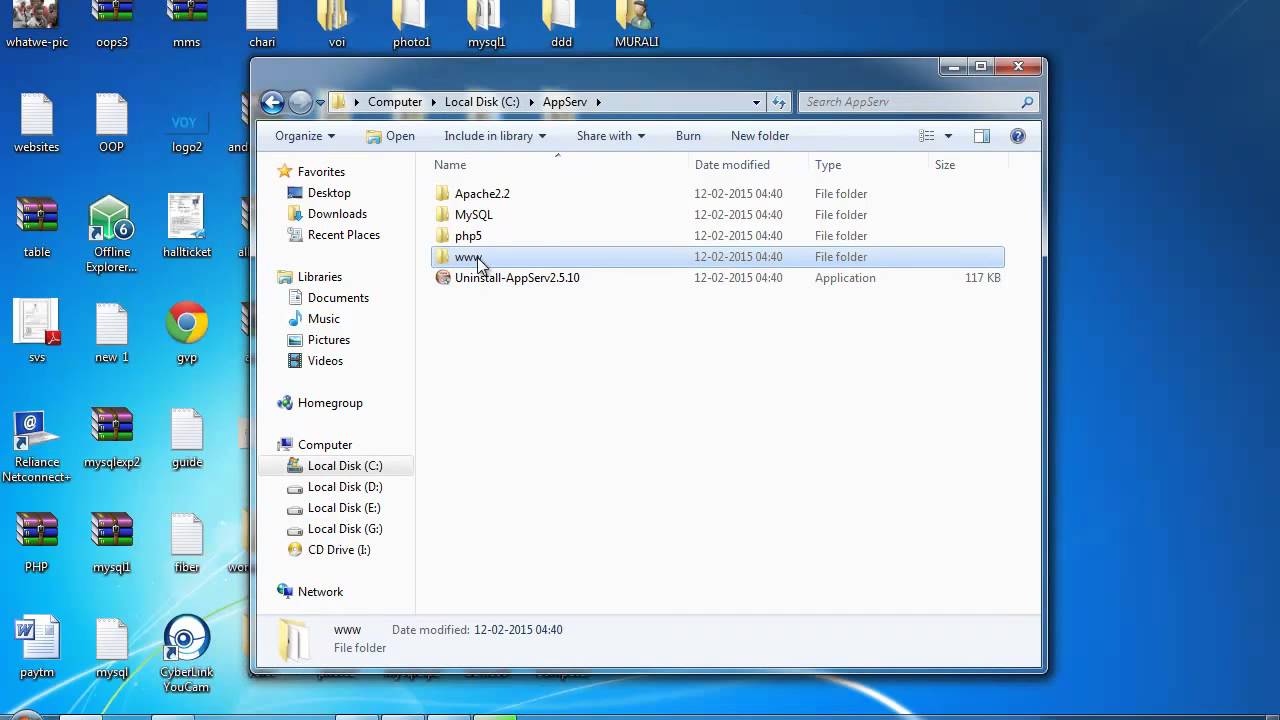
Task: Open the Pictures library
Action: (328, 340)
